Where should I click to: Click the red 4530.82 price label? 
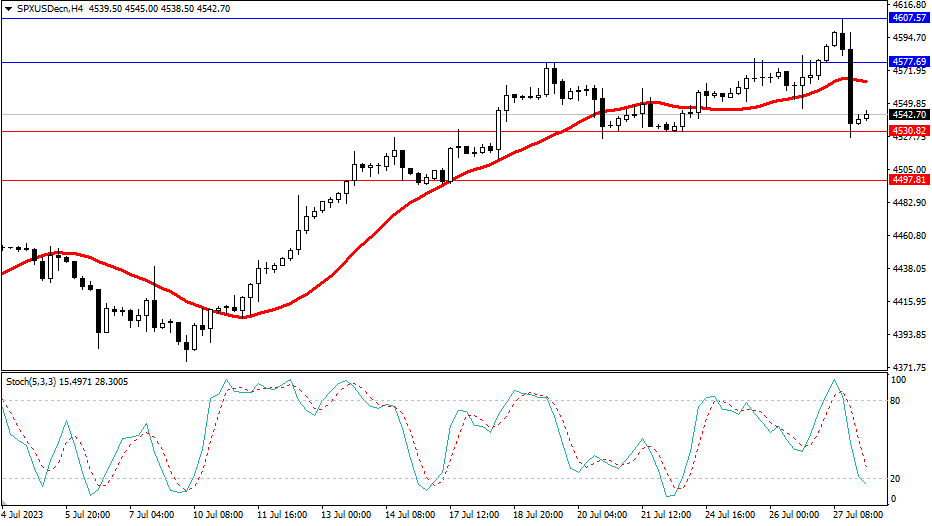909,131
